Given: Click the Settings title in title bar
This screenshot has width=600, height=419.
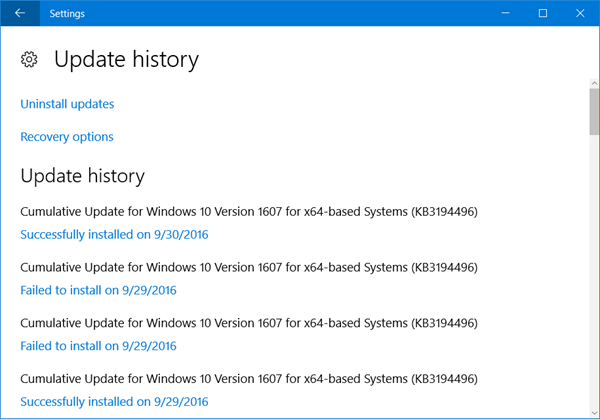Looking at the screenshot, I should 67,13.
